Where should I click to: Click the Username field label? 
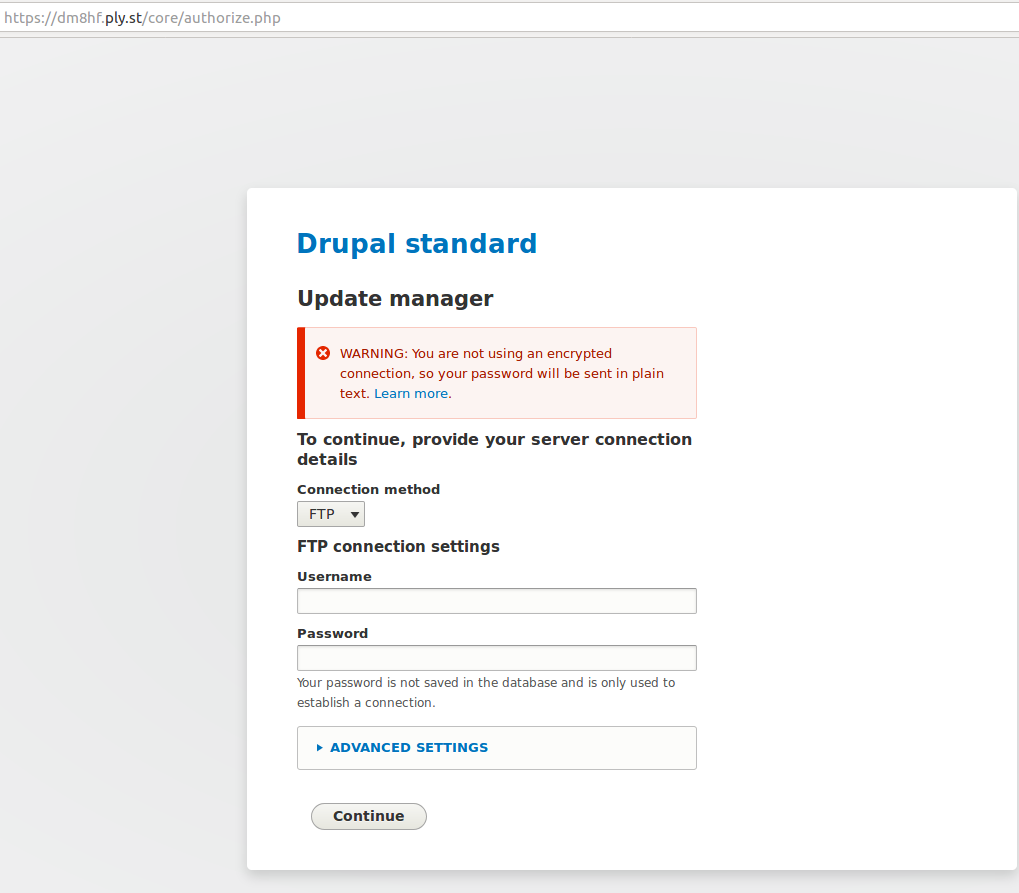click(x=334, y=576)
